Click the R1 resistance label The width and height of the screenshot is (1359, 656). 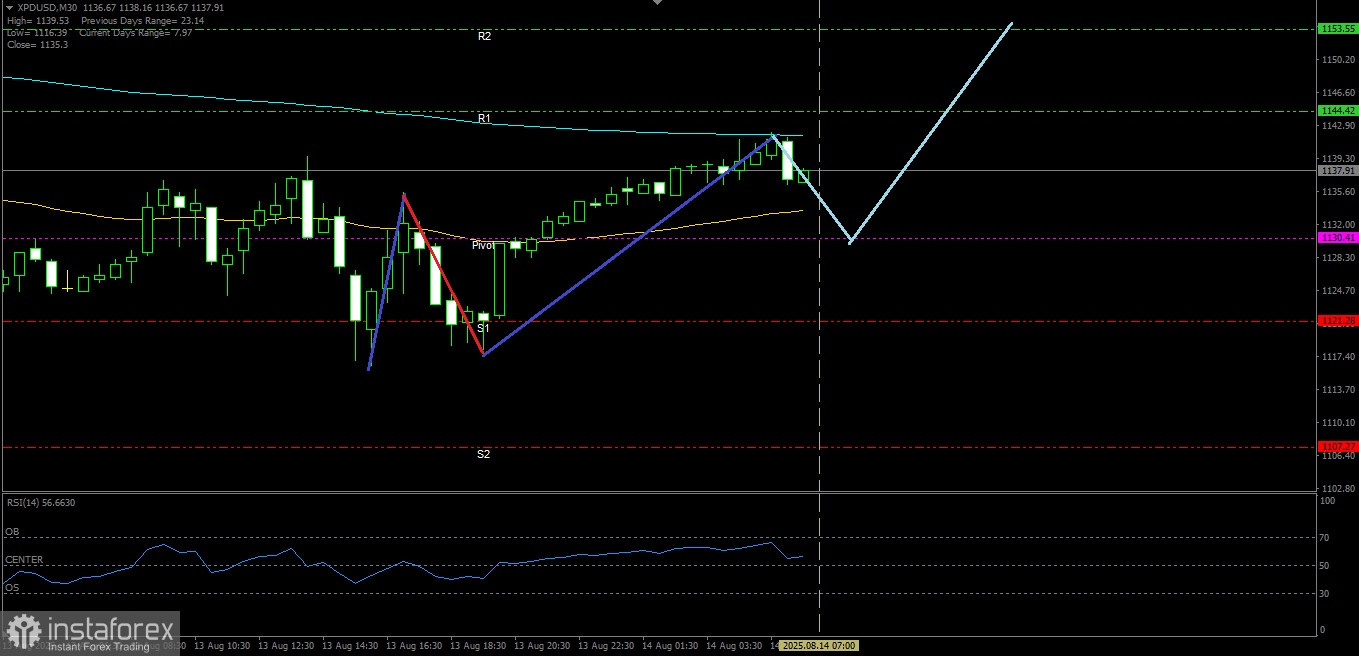click(x=484, y=118)
